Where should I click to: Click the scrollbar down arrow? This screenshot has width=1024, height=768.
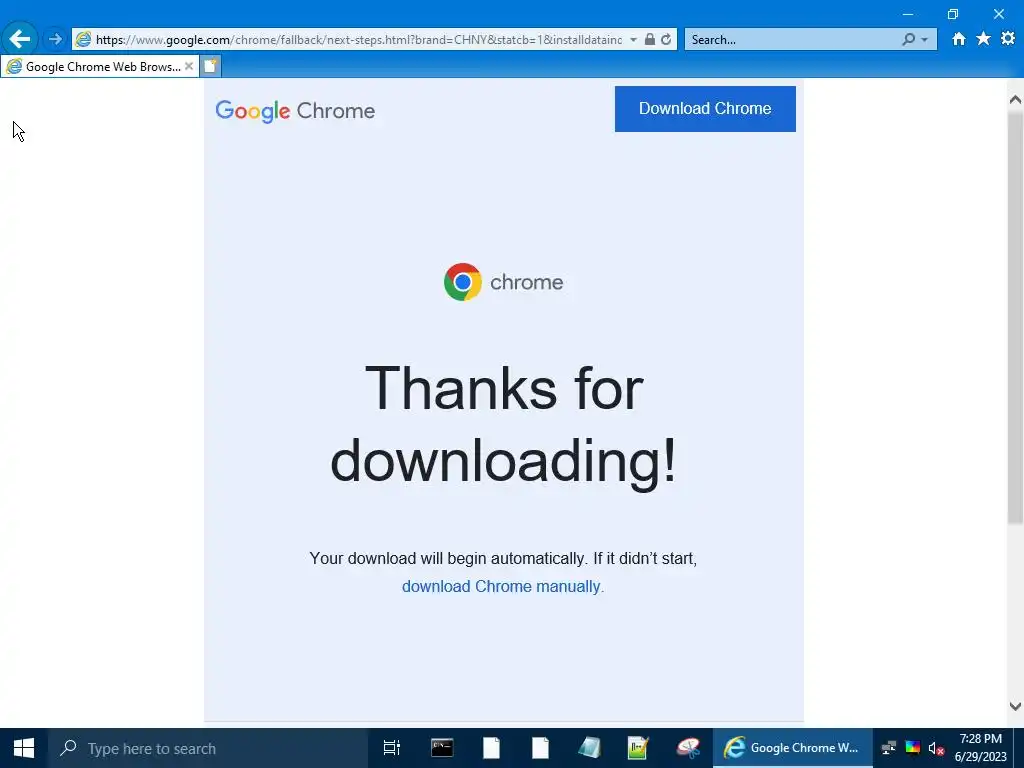1015,706
